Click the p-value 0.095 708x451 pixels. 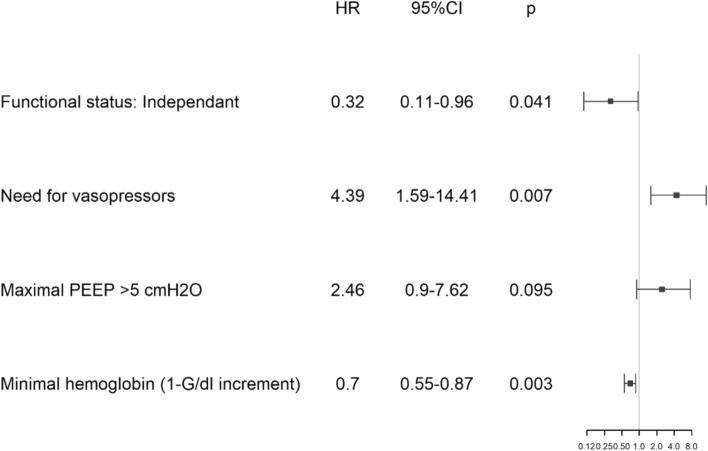[x=529, y=289]
